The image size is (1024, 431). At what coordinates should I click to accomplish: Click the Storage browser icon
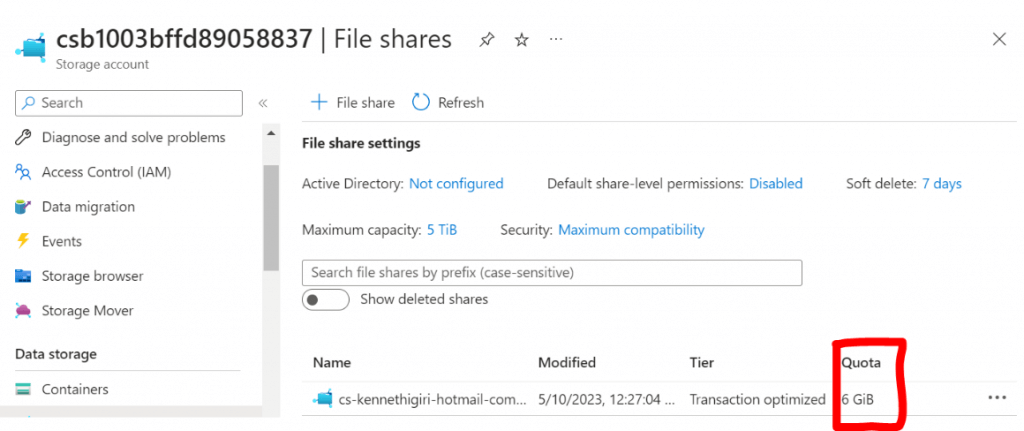[x=23, y=276]
